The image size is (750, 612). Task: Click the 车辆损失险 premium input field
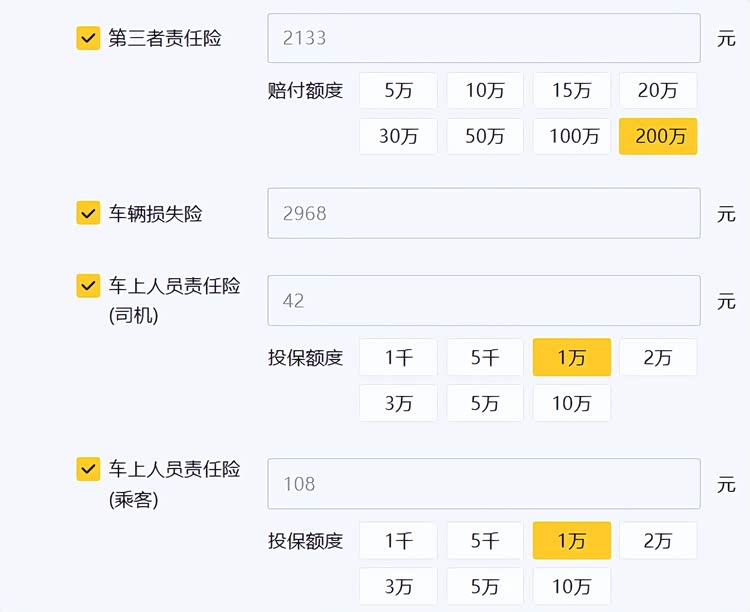(483, 213)
